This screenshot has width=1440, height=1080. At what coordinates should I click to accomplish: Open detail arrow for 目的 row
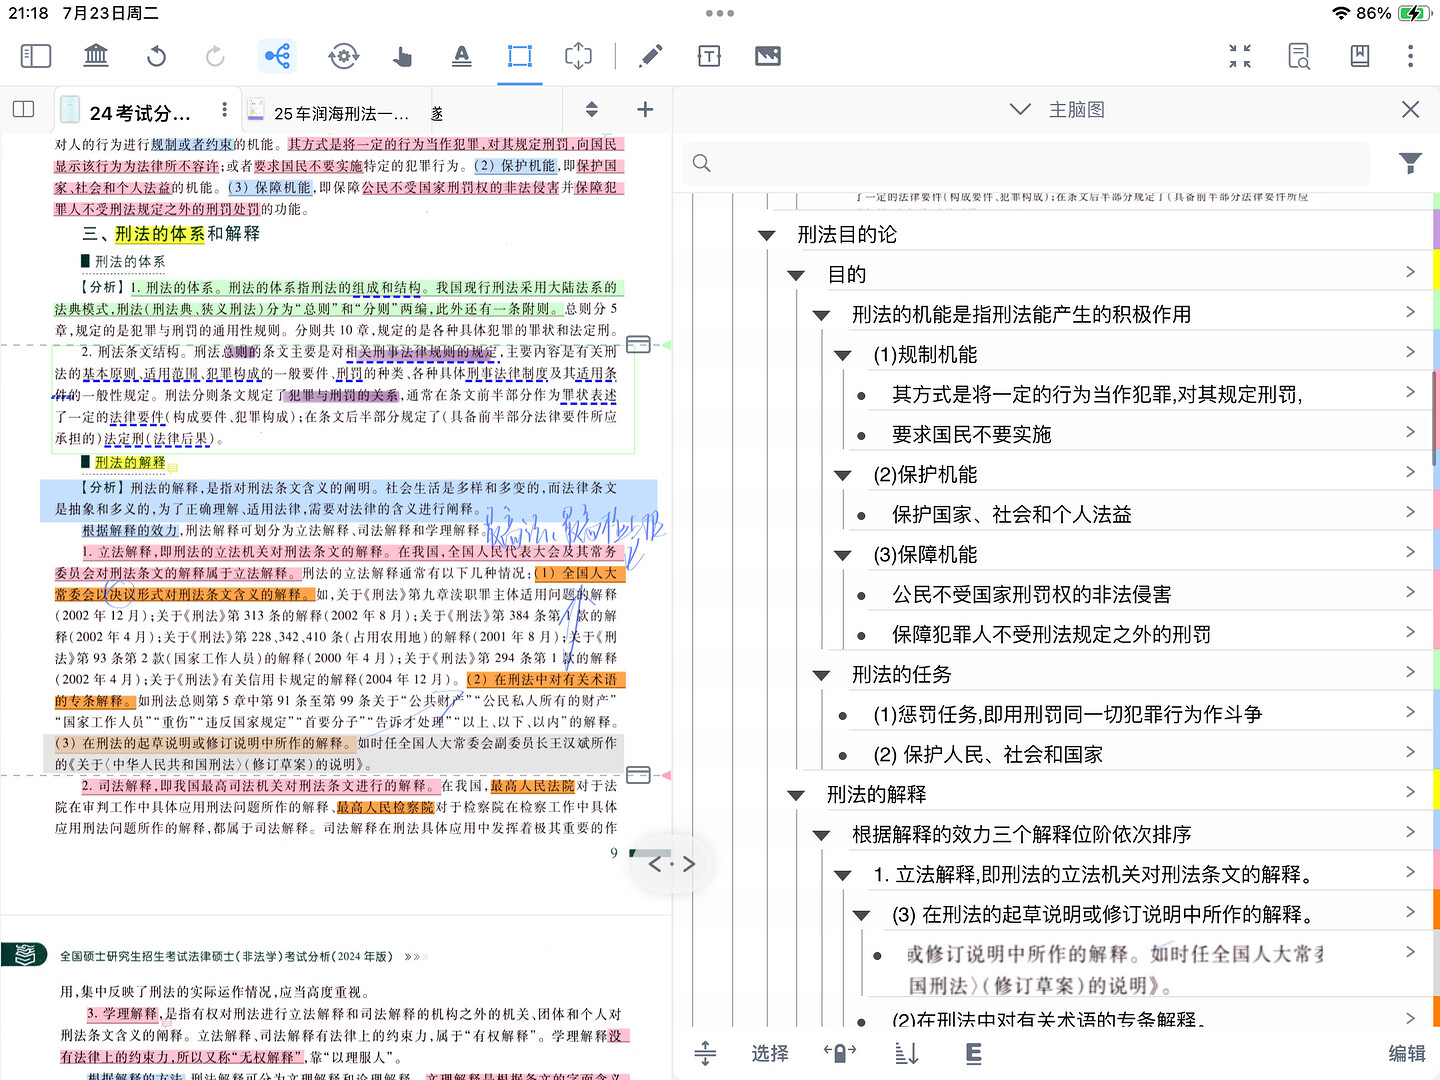1410,272
